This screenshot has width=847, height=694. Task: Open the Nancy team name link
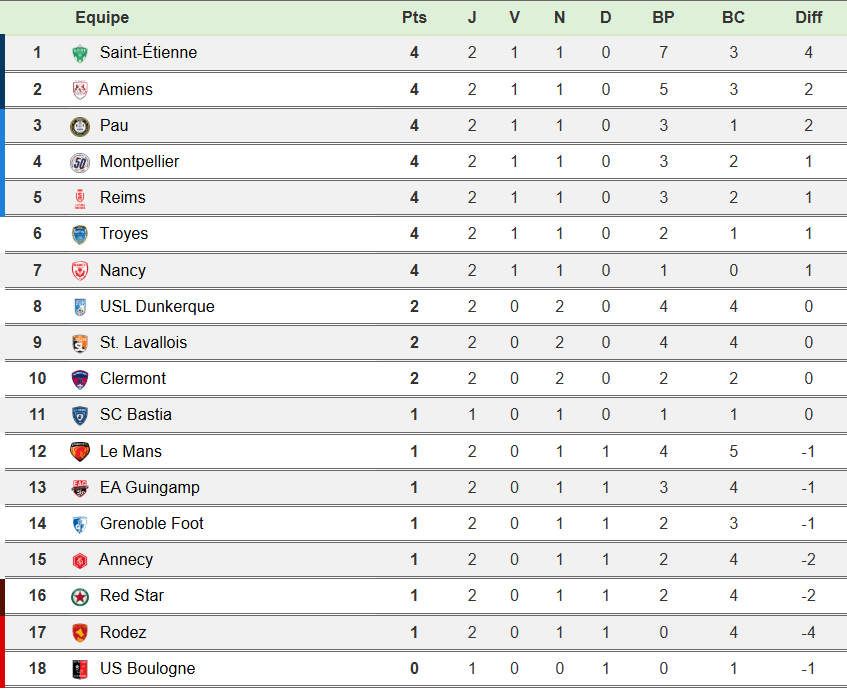[x=123, y=270]
